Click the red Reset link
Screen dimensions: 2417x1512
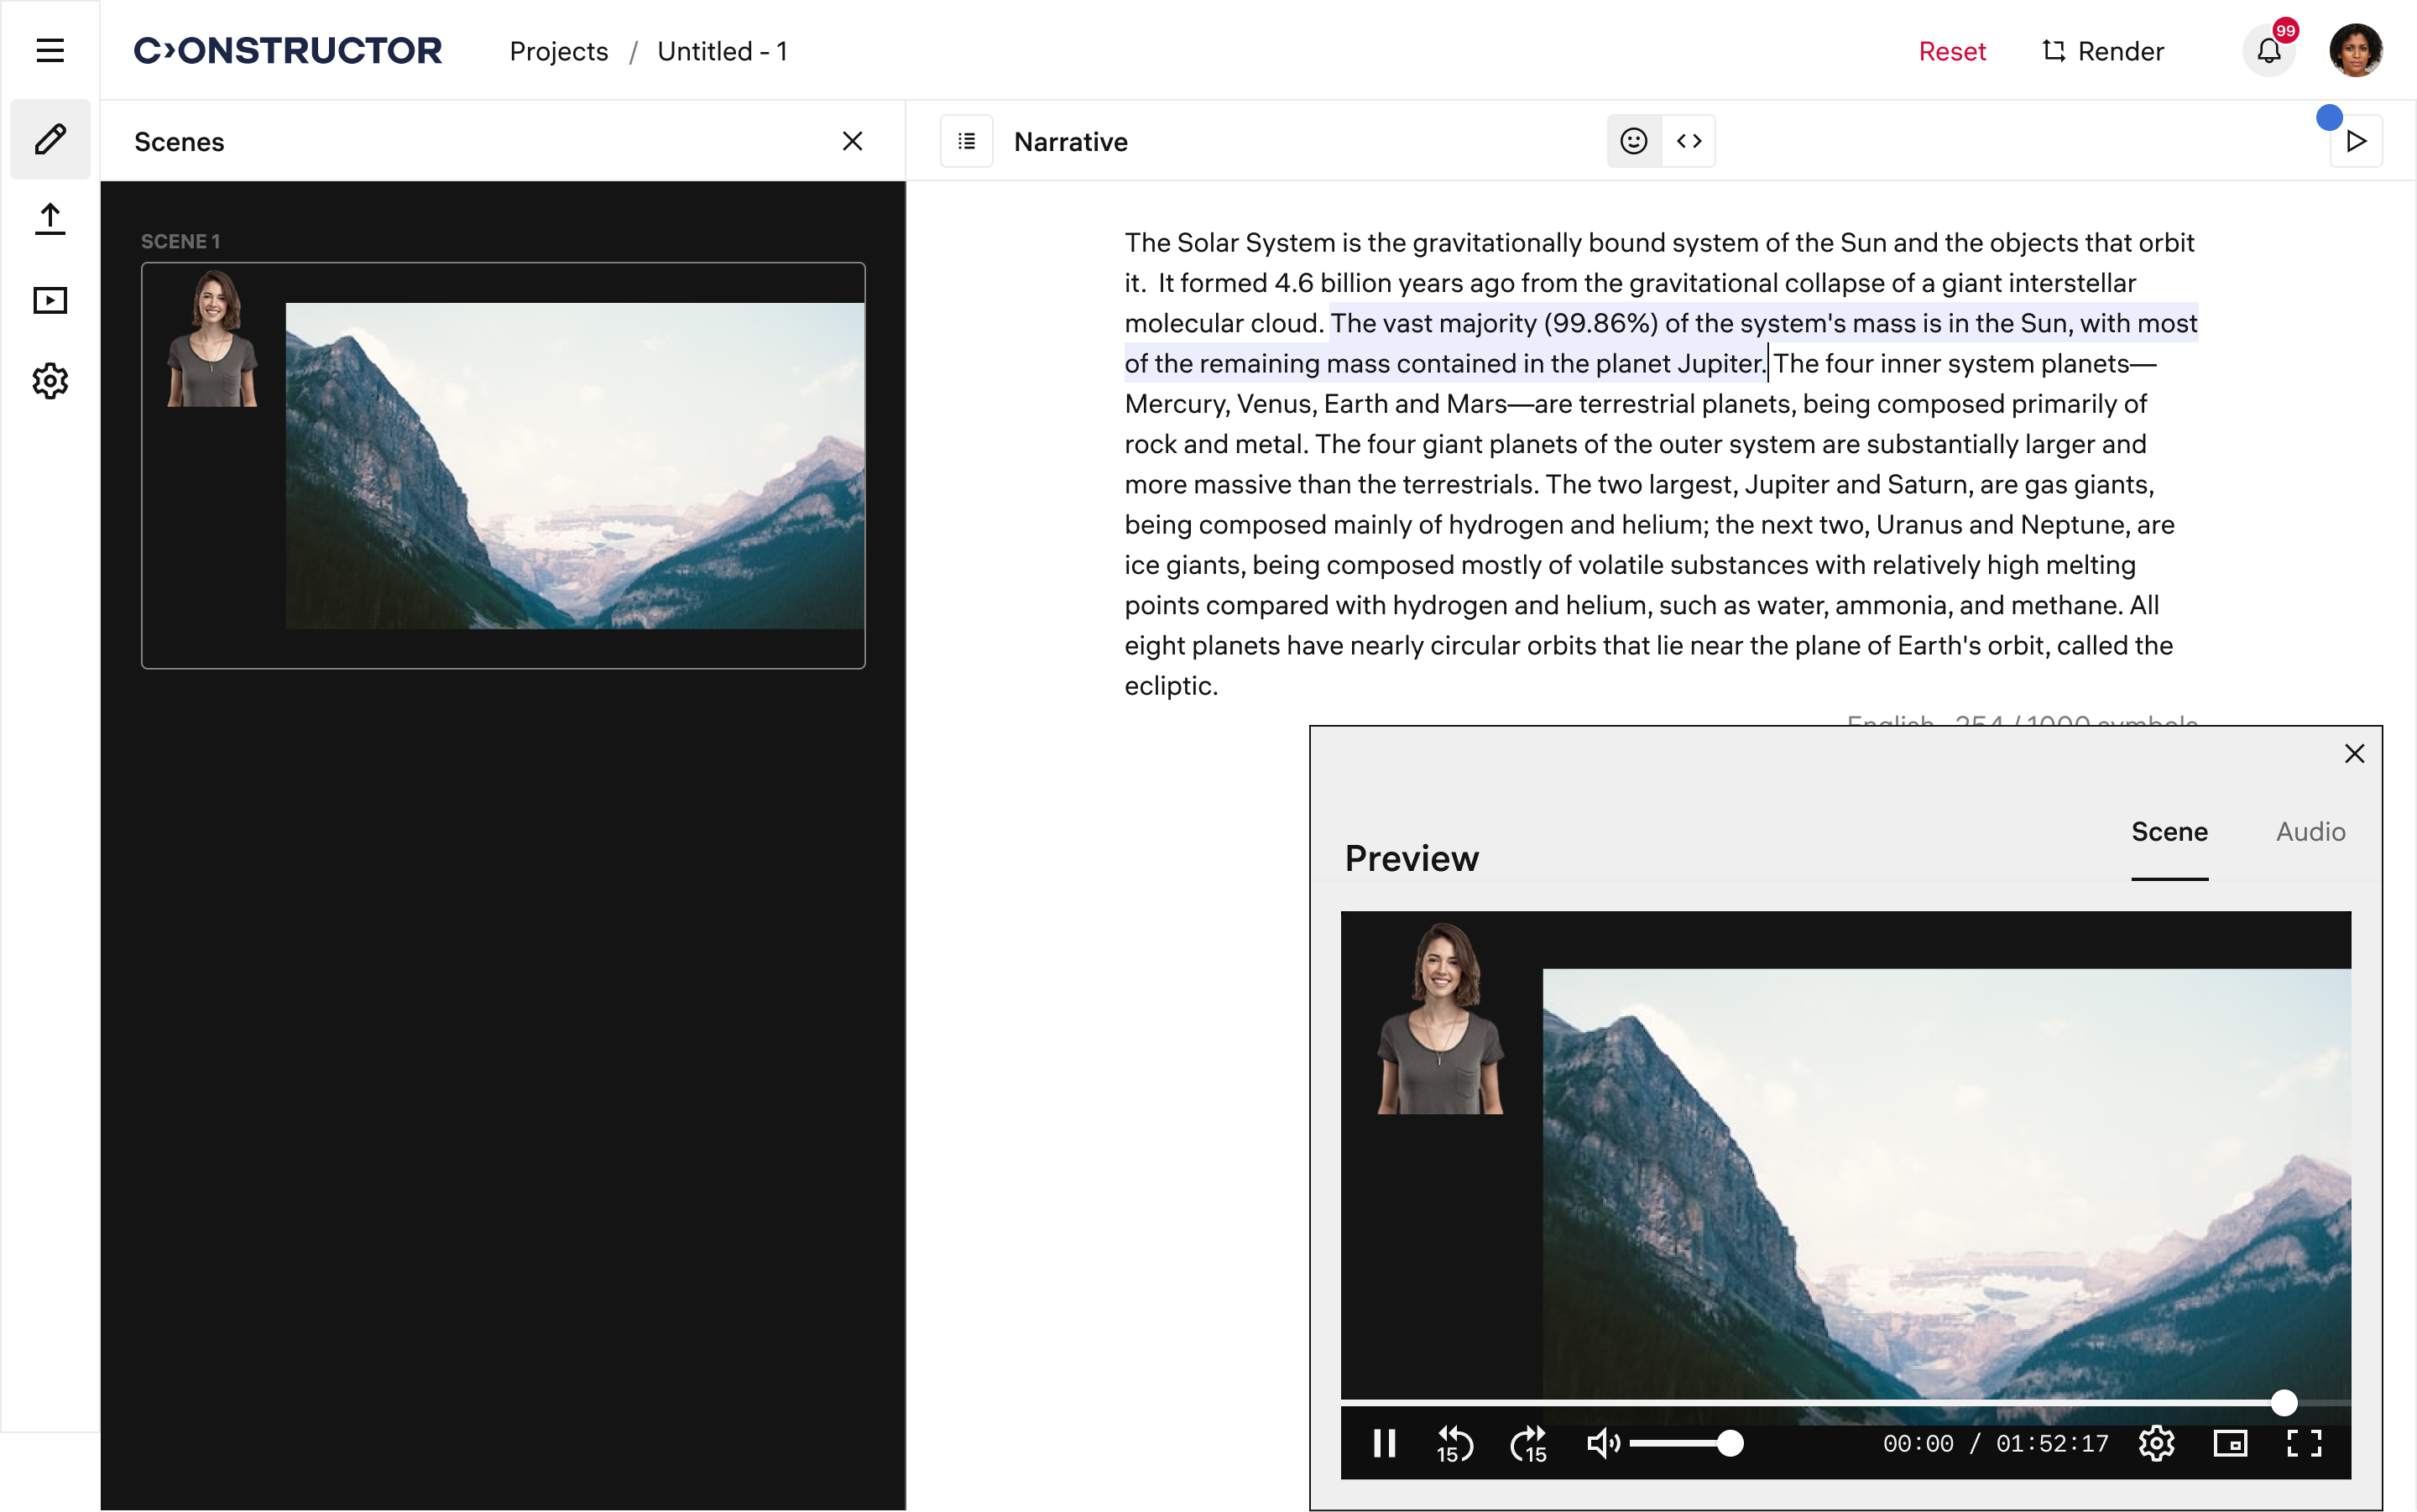click(1951, 51)
